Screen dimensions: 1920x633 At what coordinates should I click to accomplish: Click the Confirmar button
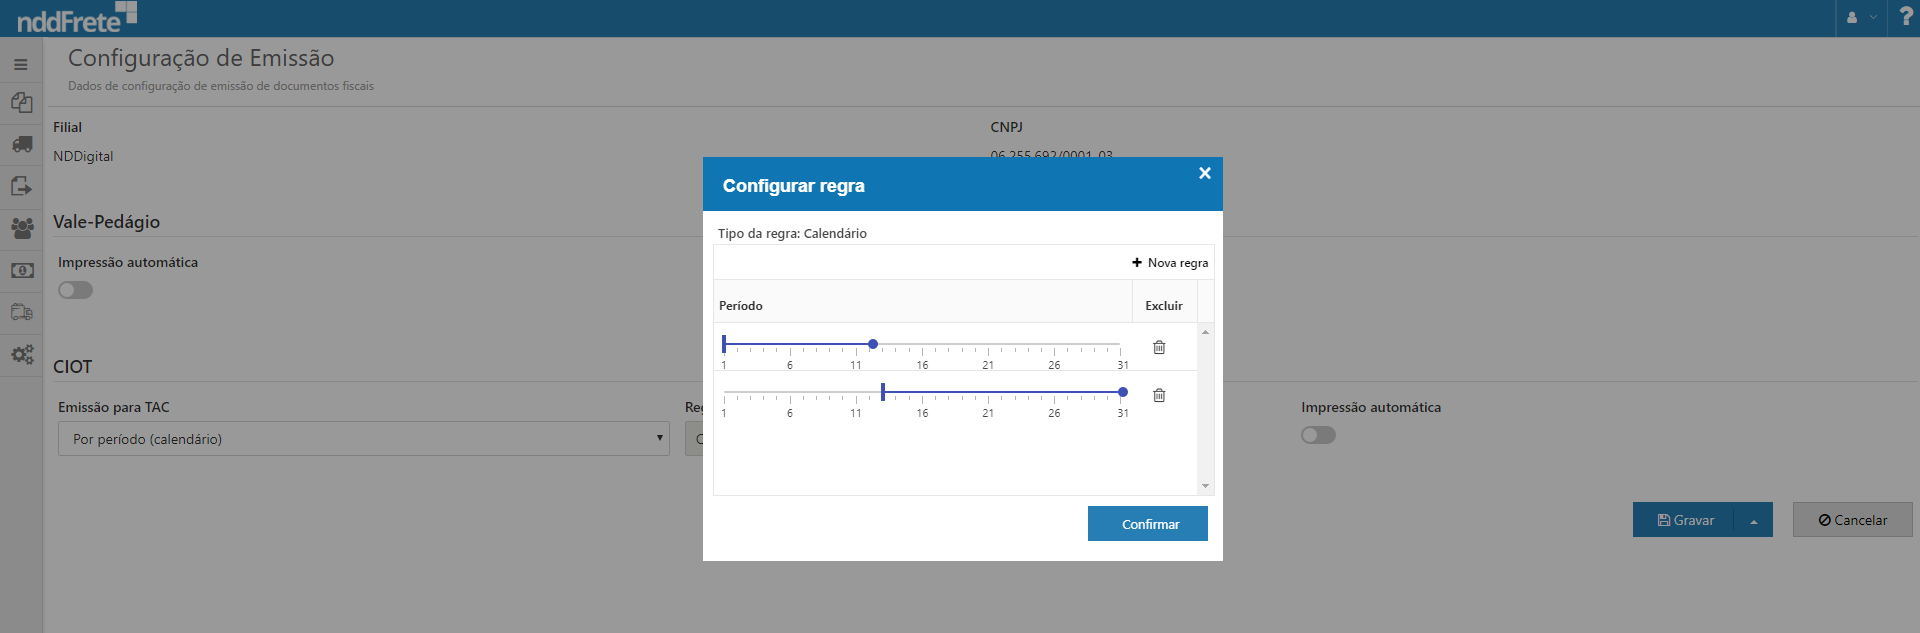1147,524
